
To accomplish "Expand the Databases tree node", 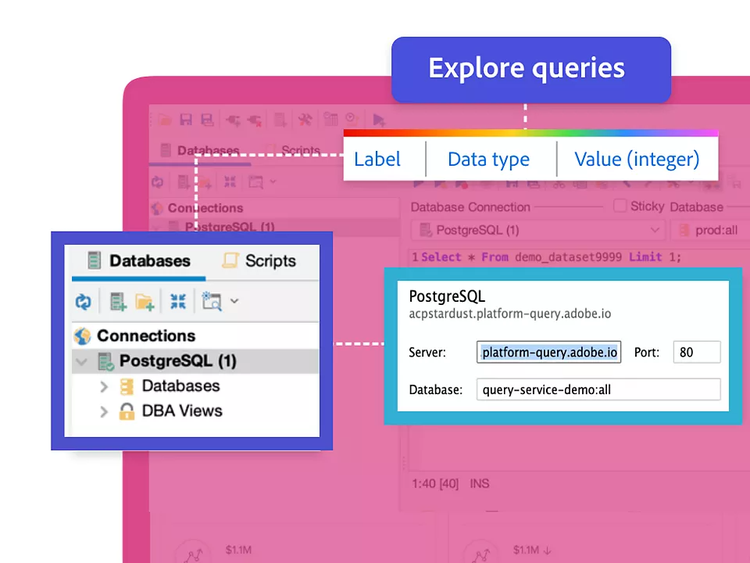I will [x=104, y=386].
